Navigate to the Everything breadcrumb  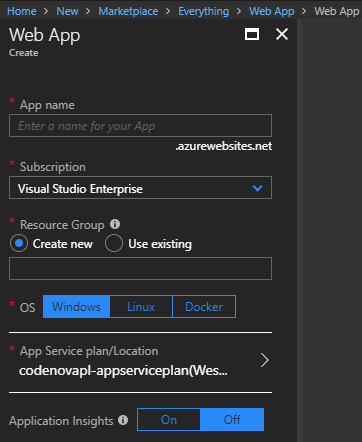tap(204, 11)
